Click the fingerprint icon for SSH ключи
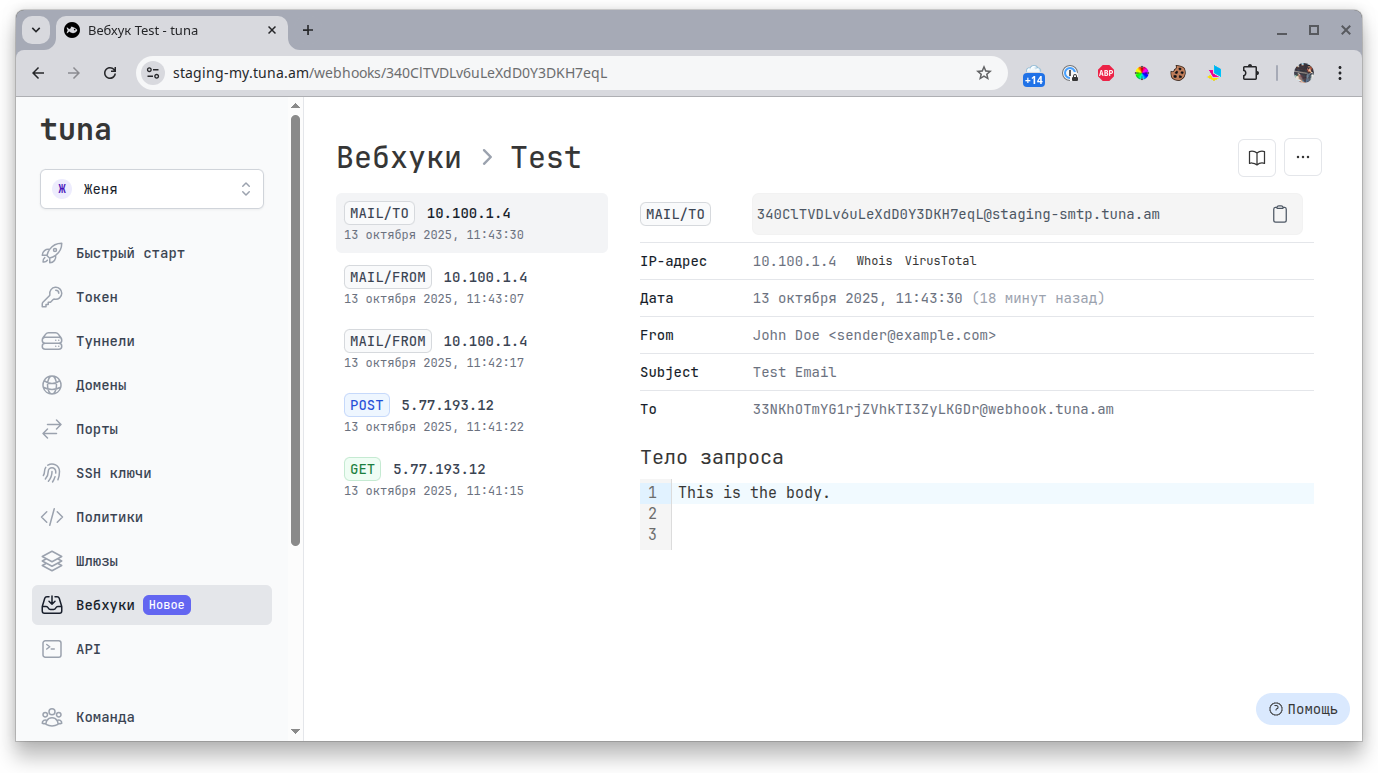 52,473
